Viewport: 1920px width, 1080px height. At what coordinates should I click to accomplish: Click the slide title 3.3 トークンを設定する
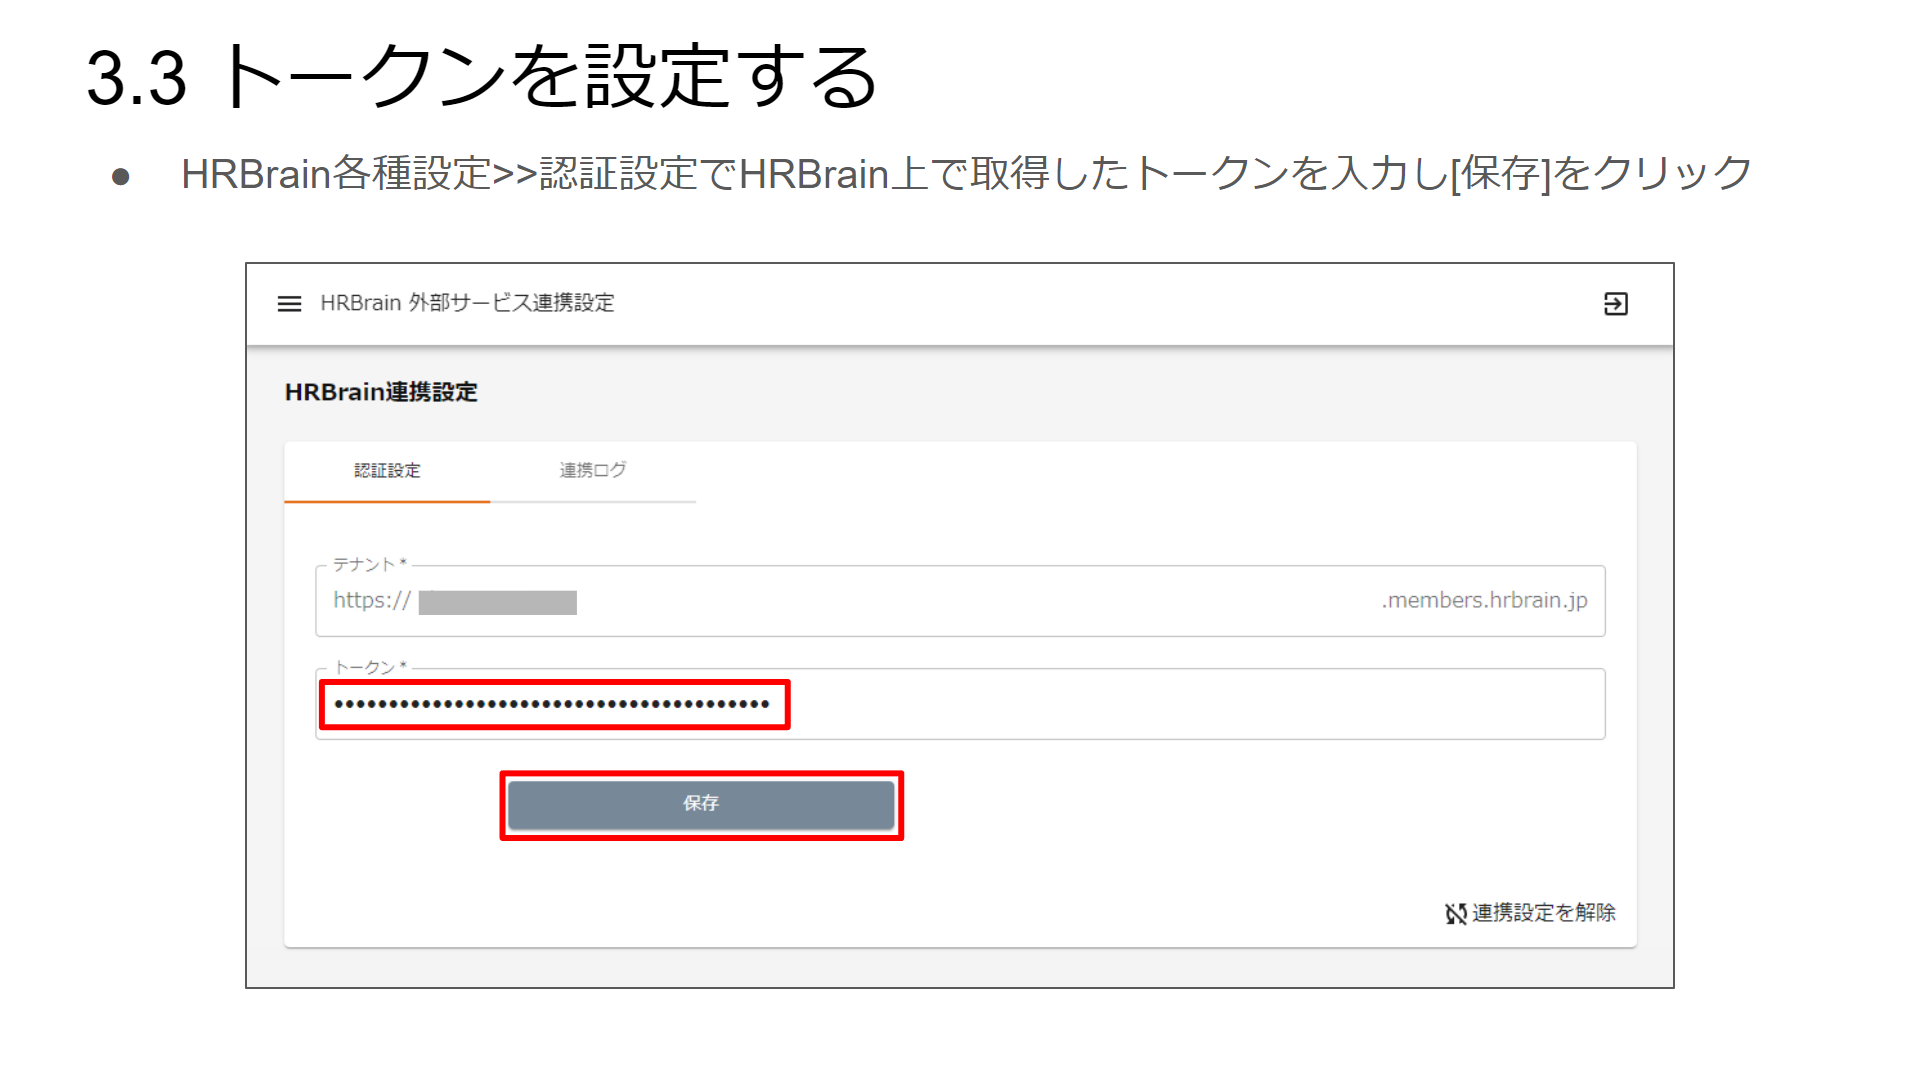(x=482, y=77)
